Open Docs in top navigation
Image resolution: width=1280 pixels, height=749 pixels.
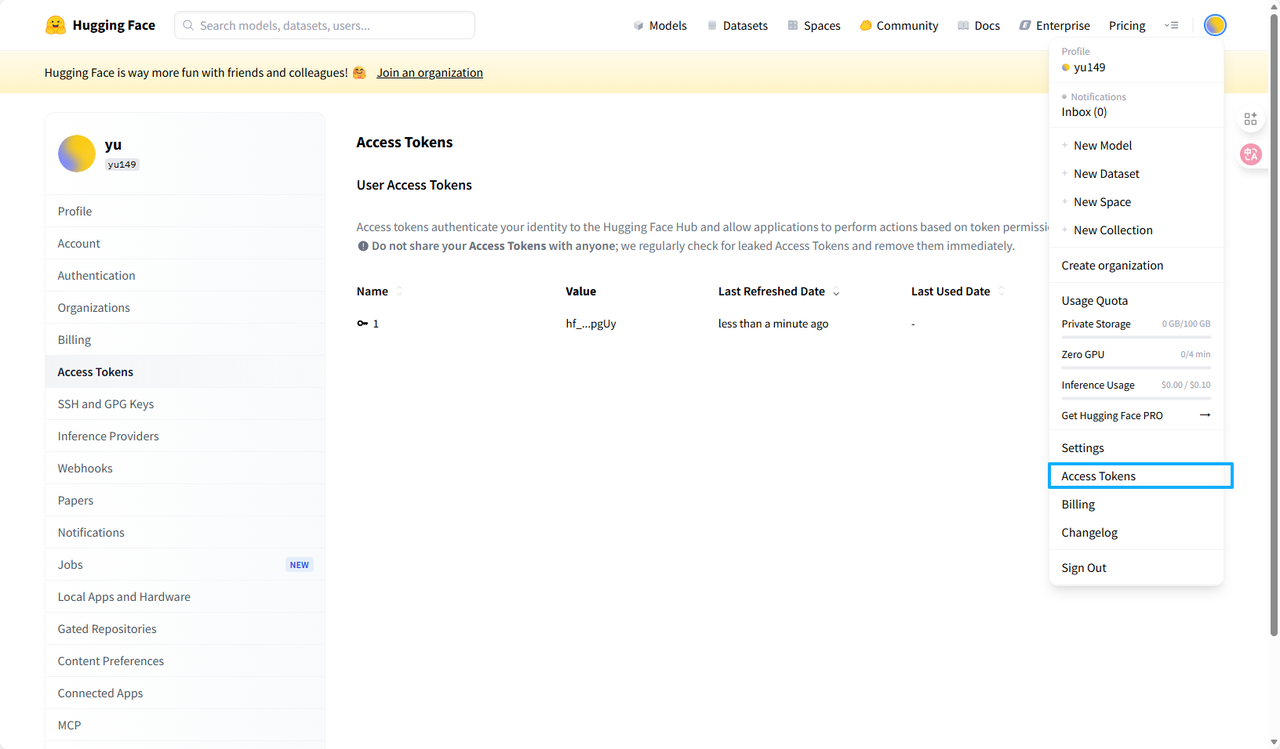coord(979,25)
